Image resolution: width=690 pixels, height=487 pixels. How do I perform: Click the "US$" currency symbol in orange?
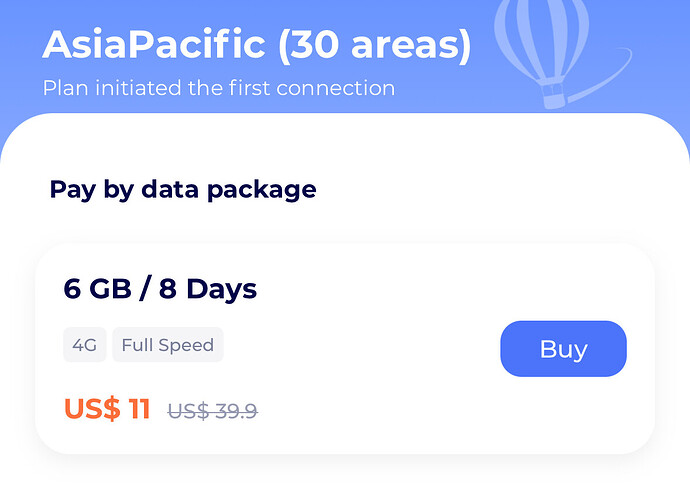click(92, 409)
